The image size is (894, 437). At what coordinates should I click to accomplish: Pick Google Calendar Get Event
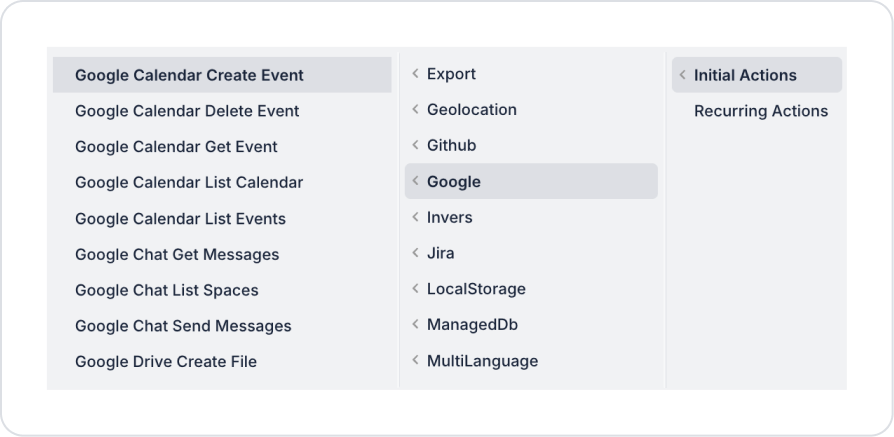point(222,147)
